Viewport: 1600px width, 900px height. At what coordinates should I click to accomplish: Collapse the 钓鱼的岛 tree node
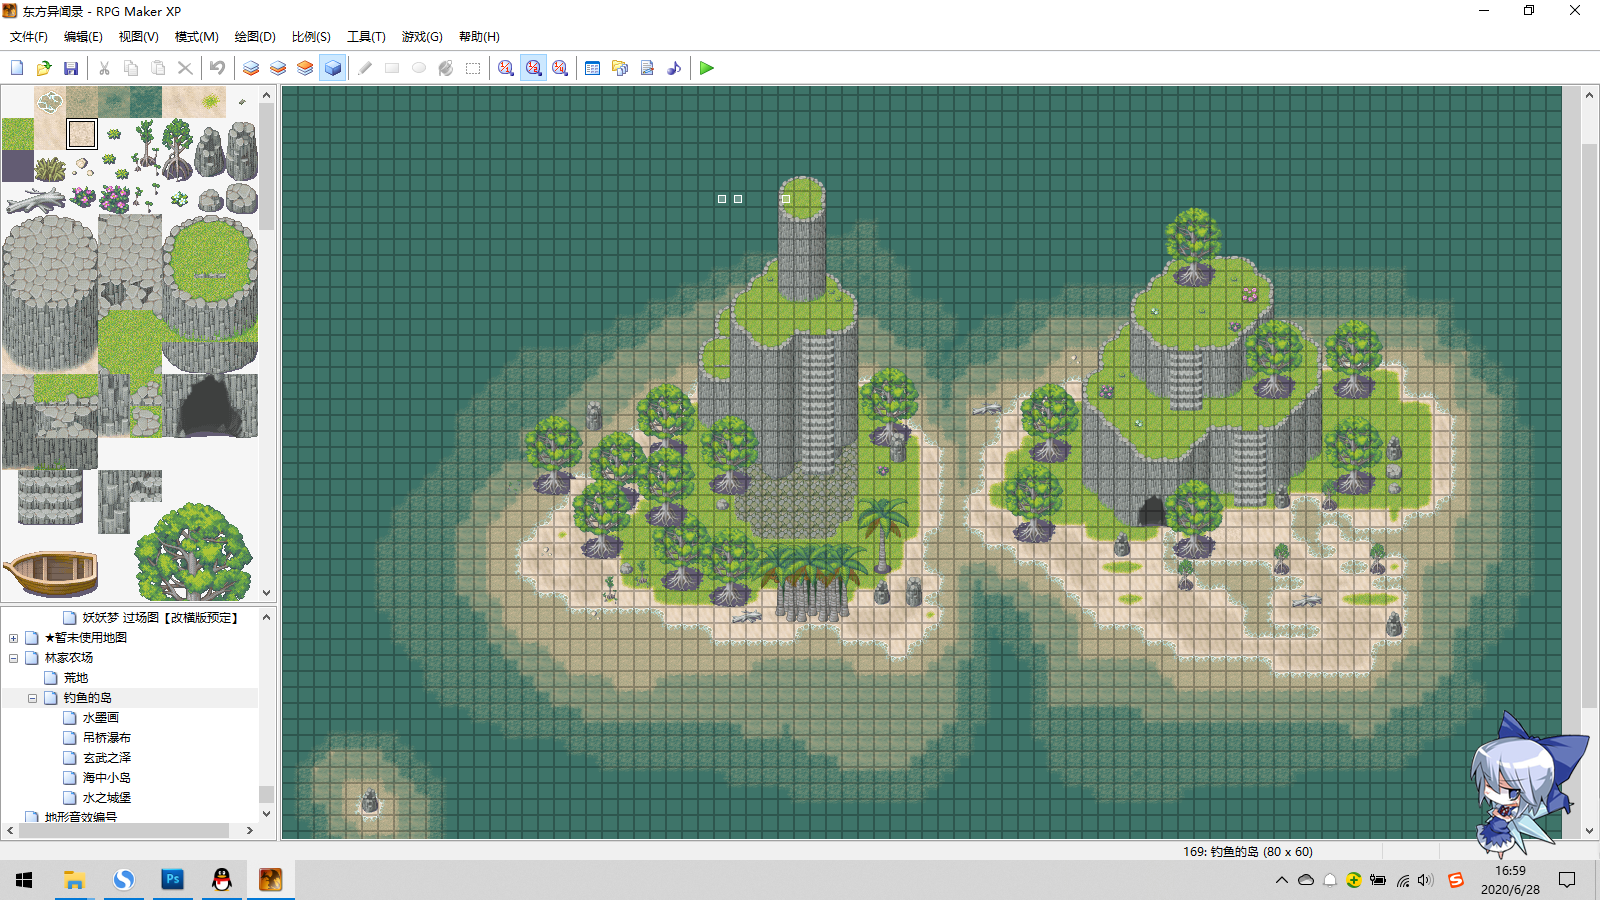tap(32, 698)
